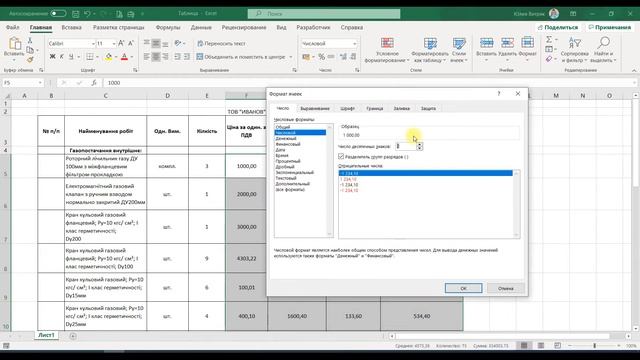Click the Clear eraser icon in Editing group
The height and width of the screenshot is (360, 640).
549,59
